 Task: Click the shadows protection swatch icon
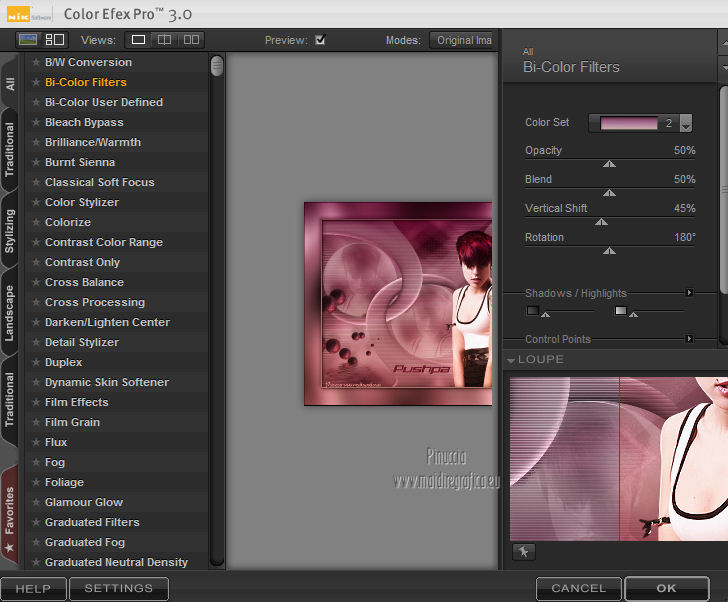533,311
